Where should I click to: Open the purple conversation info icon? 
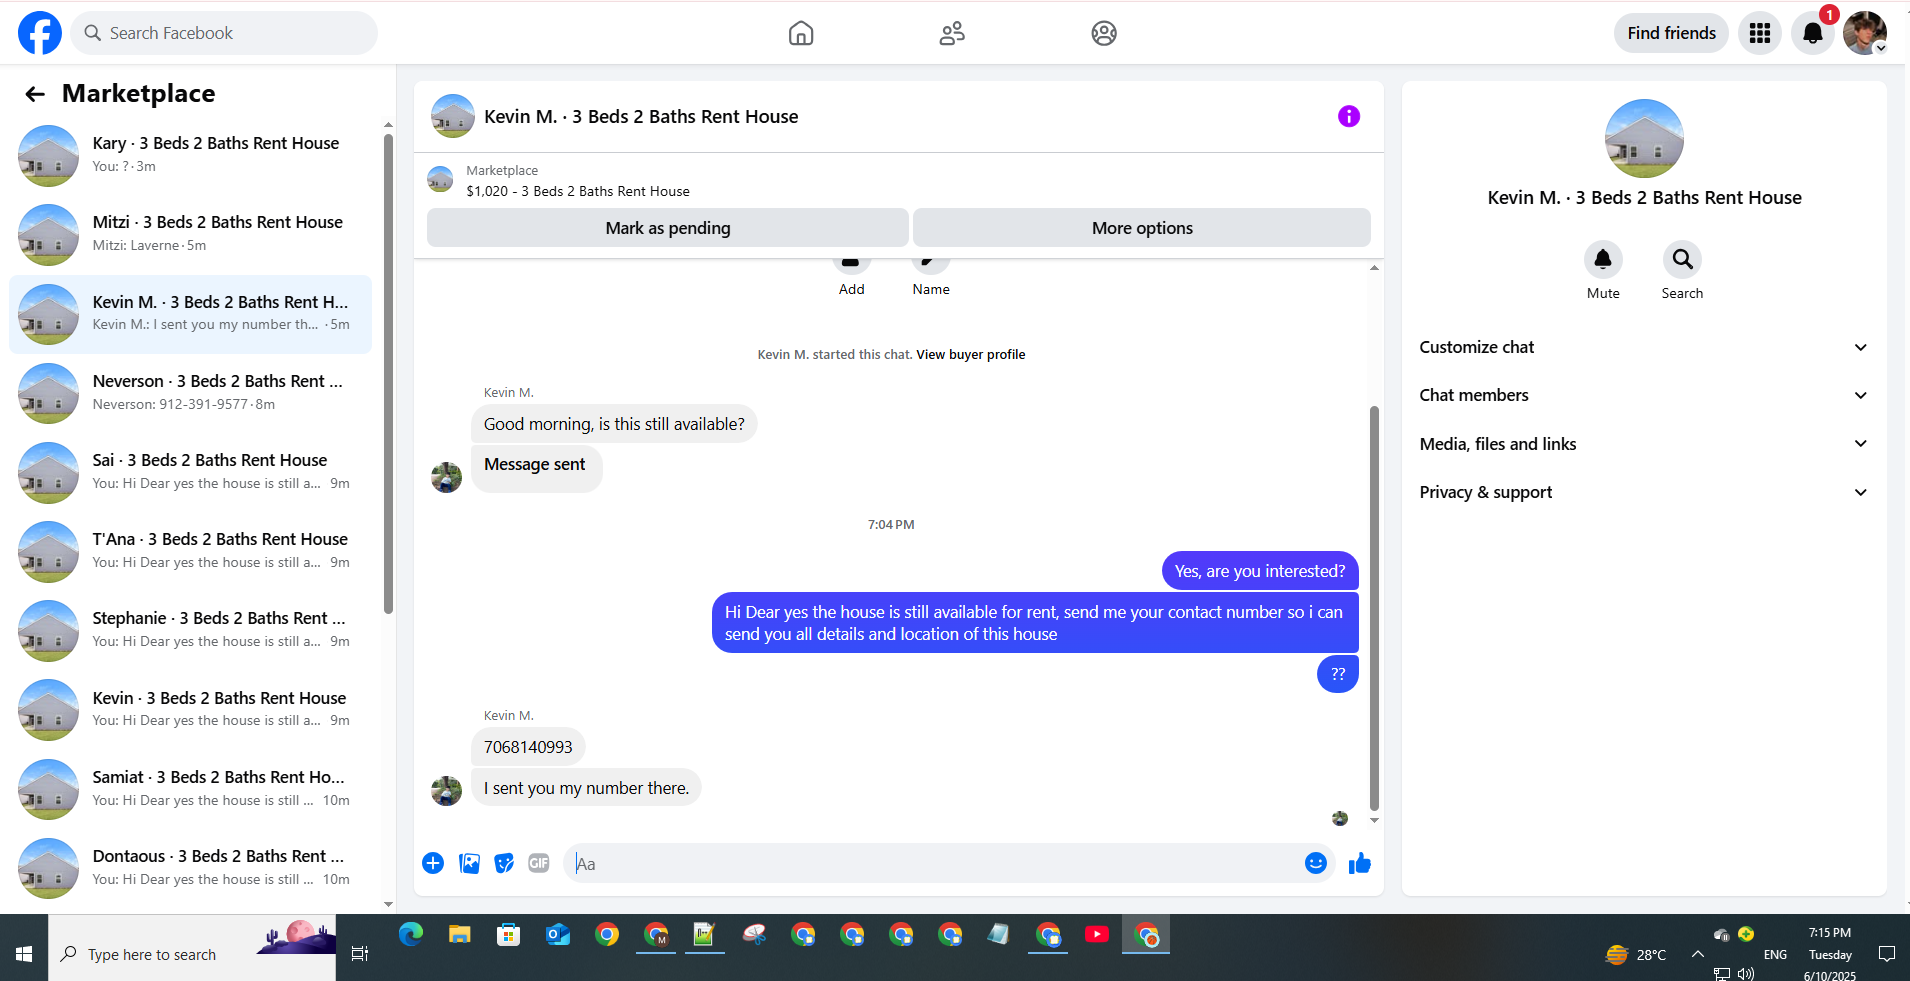(x=1349, y=116)
